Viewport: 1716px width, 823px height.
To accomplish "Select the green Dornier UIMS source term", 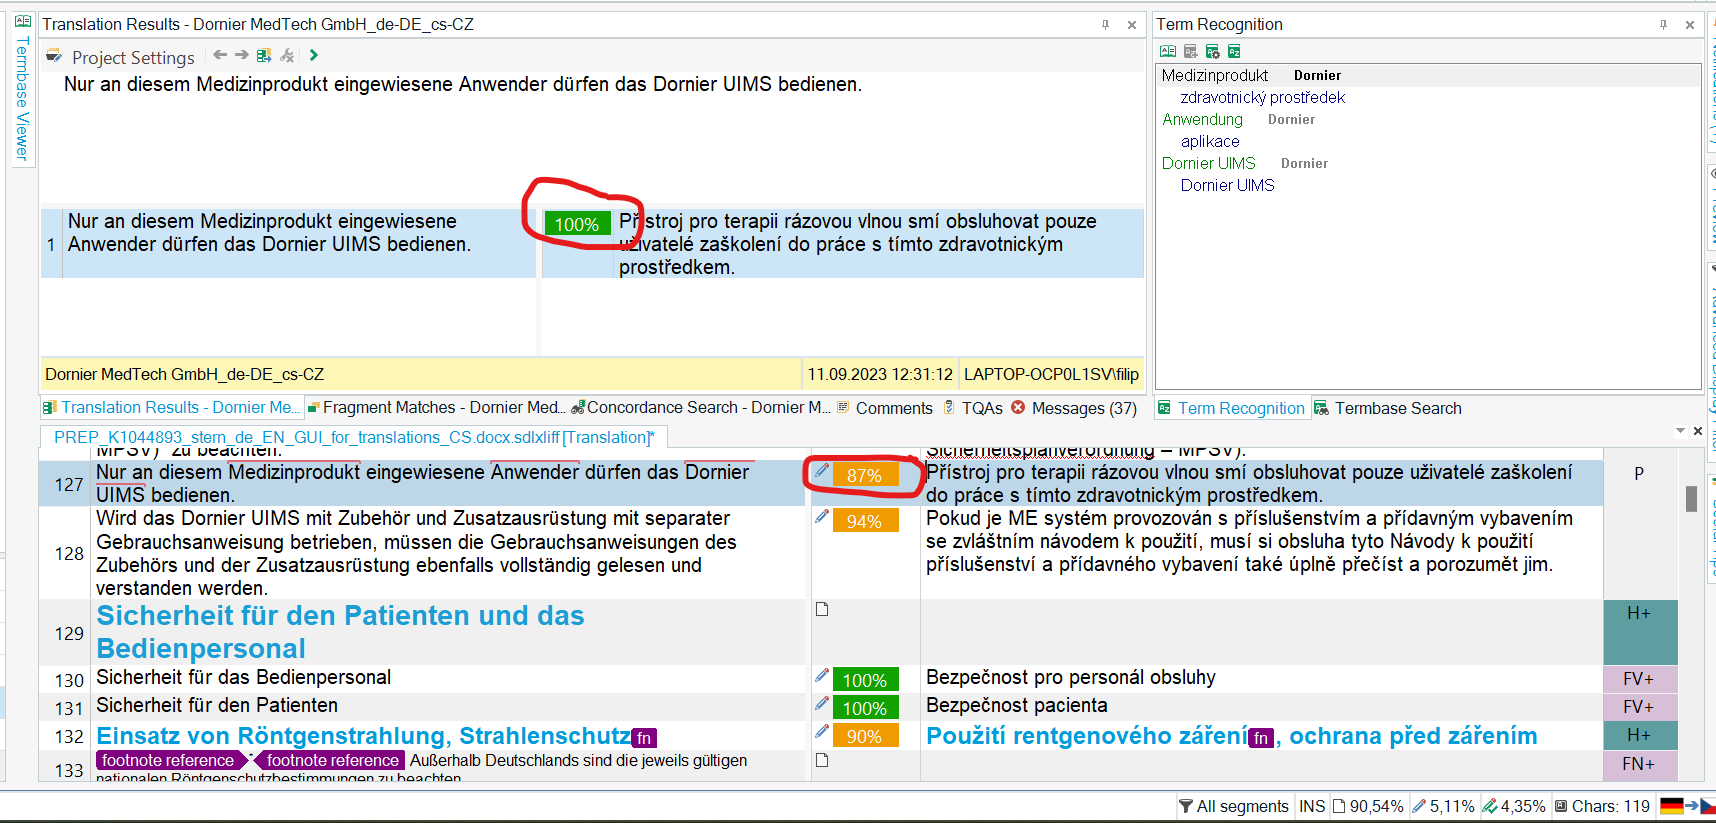I will coord(1208,163).
